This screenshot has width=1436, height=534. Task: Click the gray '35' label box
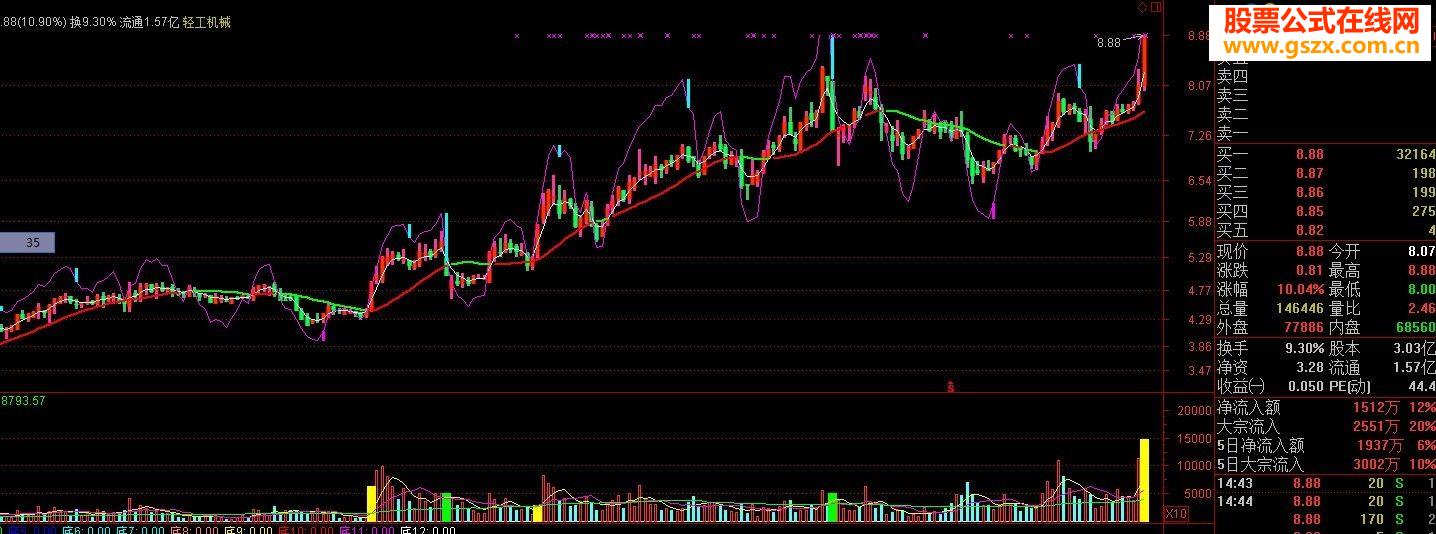28,242
